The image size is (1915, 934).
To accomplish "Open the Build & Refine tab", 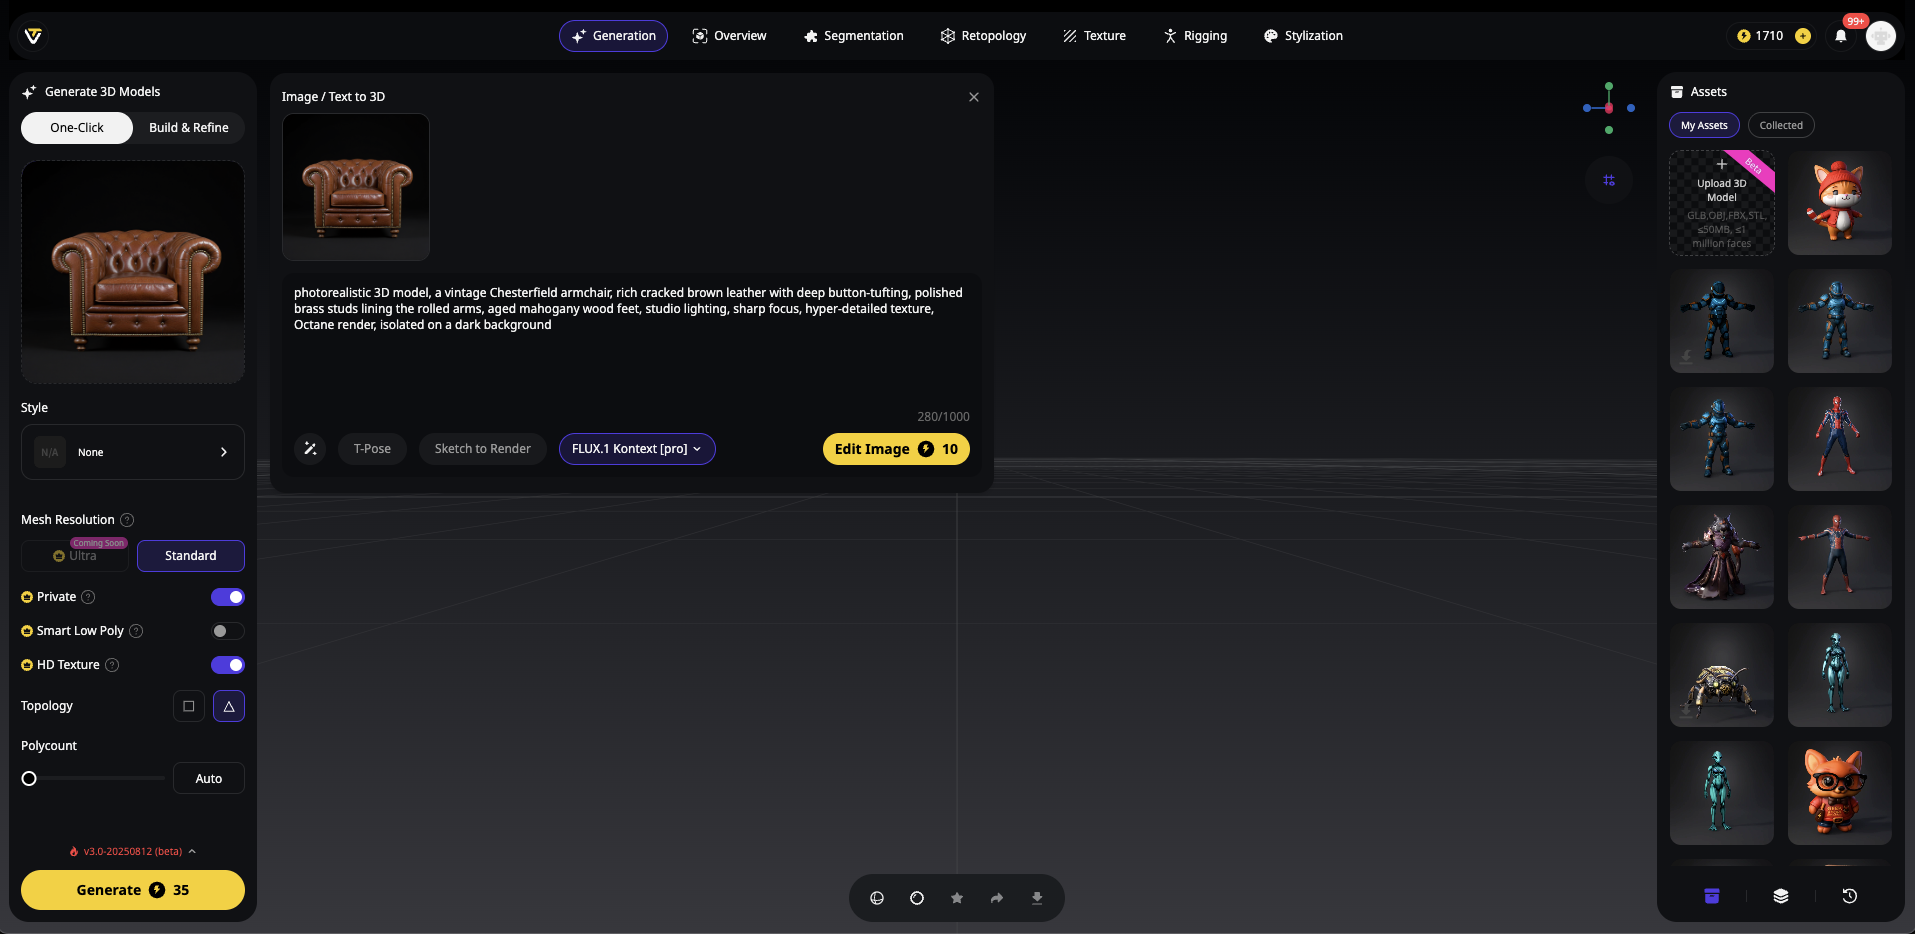I will pos(188,128).
